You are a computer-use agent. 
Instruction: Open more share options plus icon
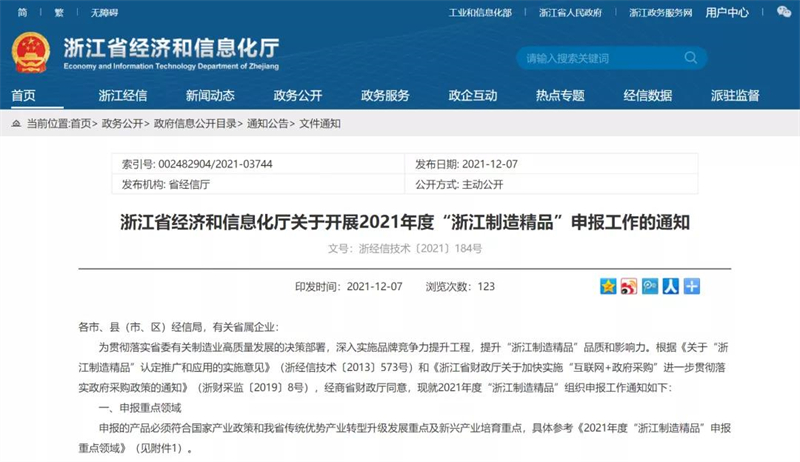[x=691, y=286]
